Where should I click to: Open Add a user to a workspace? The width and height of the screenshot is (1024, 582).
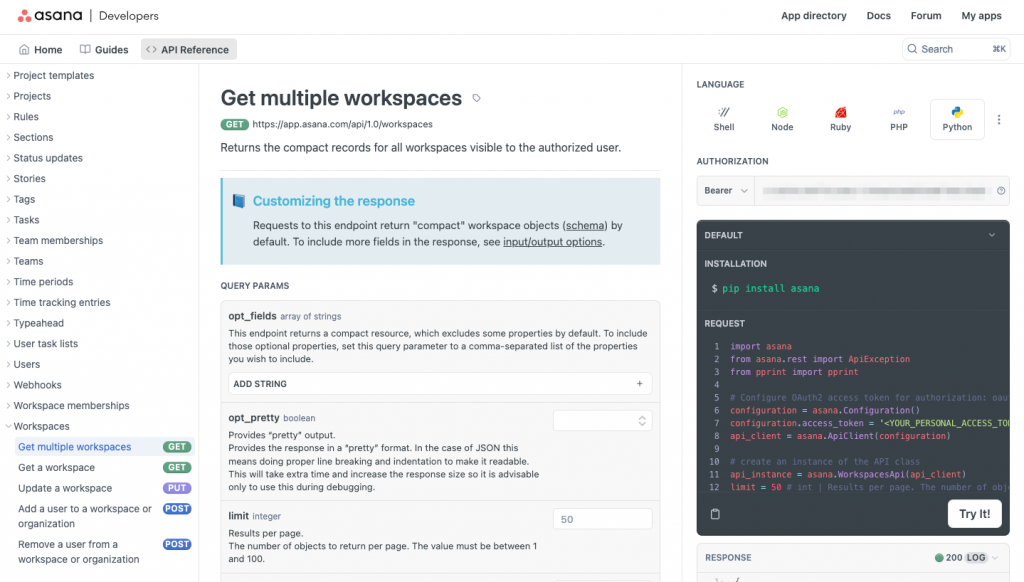[104, 516]
